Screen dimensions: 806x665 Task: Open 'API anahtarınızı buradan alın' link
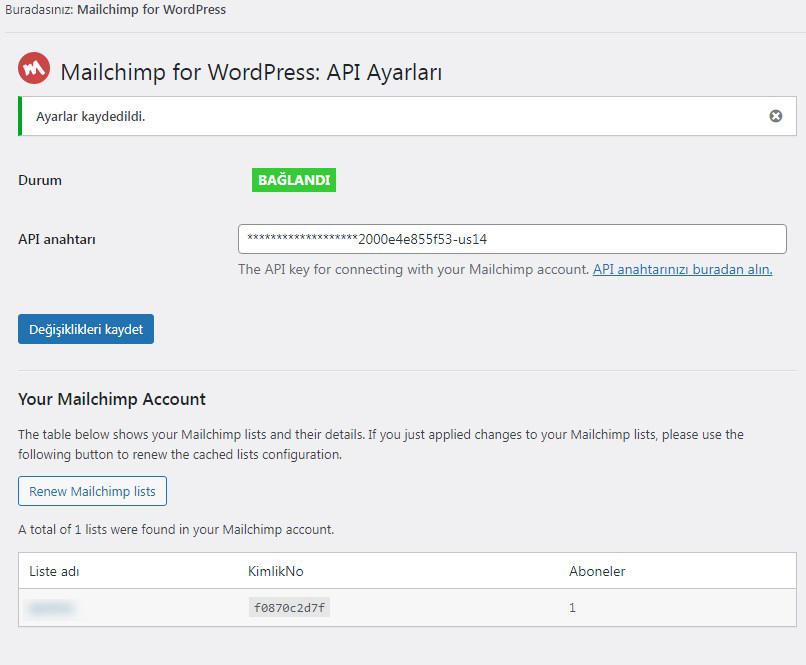[x=682, y=269]
